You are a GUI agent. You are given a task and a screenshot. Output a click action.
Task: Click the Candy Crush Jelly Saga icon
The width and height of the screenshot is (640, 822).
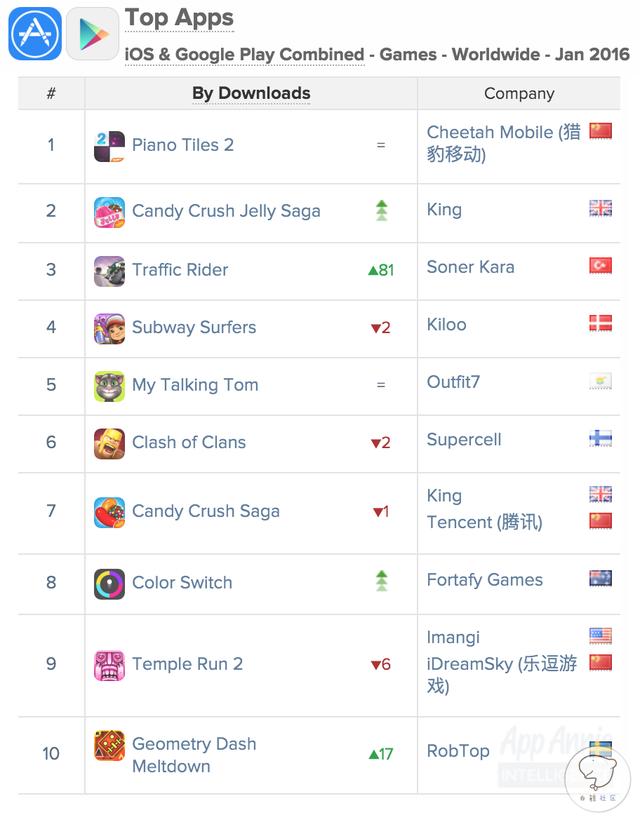point(109,212)
